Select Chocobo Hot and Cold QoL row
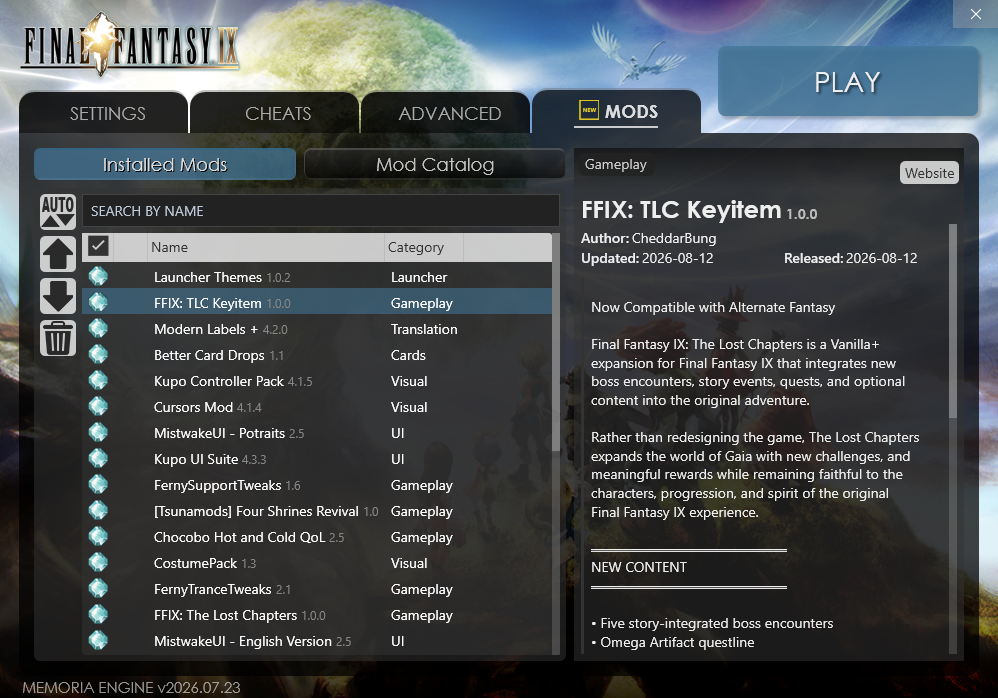The image size is (998, 698). click(317, 537)
